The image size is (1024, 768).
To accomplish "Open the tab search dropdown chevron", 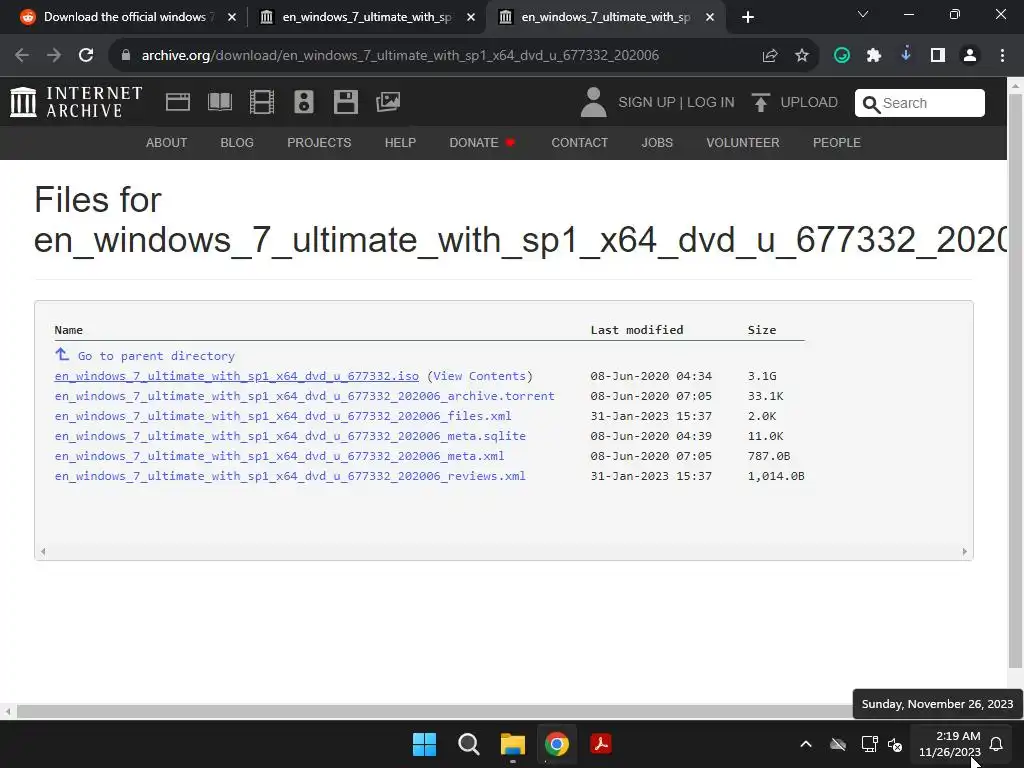I will 863,14.
